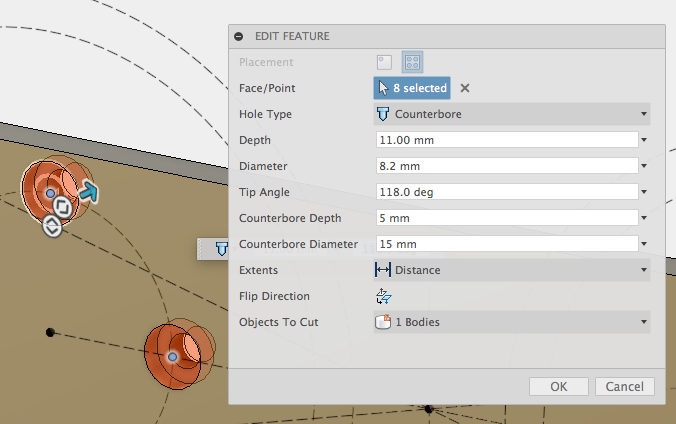The width and height of the screenshot is (676, 424).
Task: Expand the Diameter field dropdown arrow
Action: point(644,166)
